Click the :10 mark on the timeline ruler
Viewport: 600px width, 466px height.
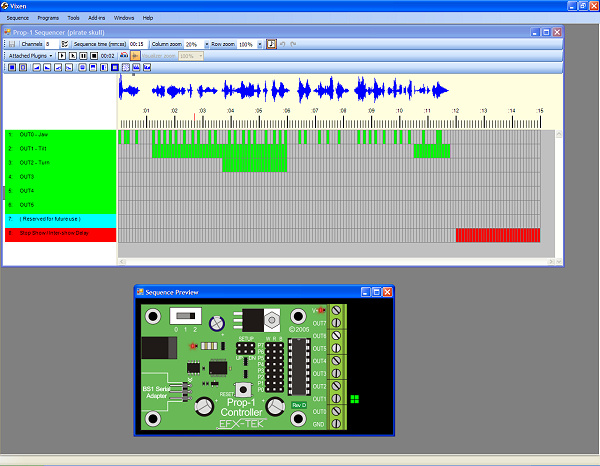(x=399, y=111)
